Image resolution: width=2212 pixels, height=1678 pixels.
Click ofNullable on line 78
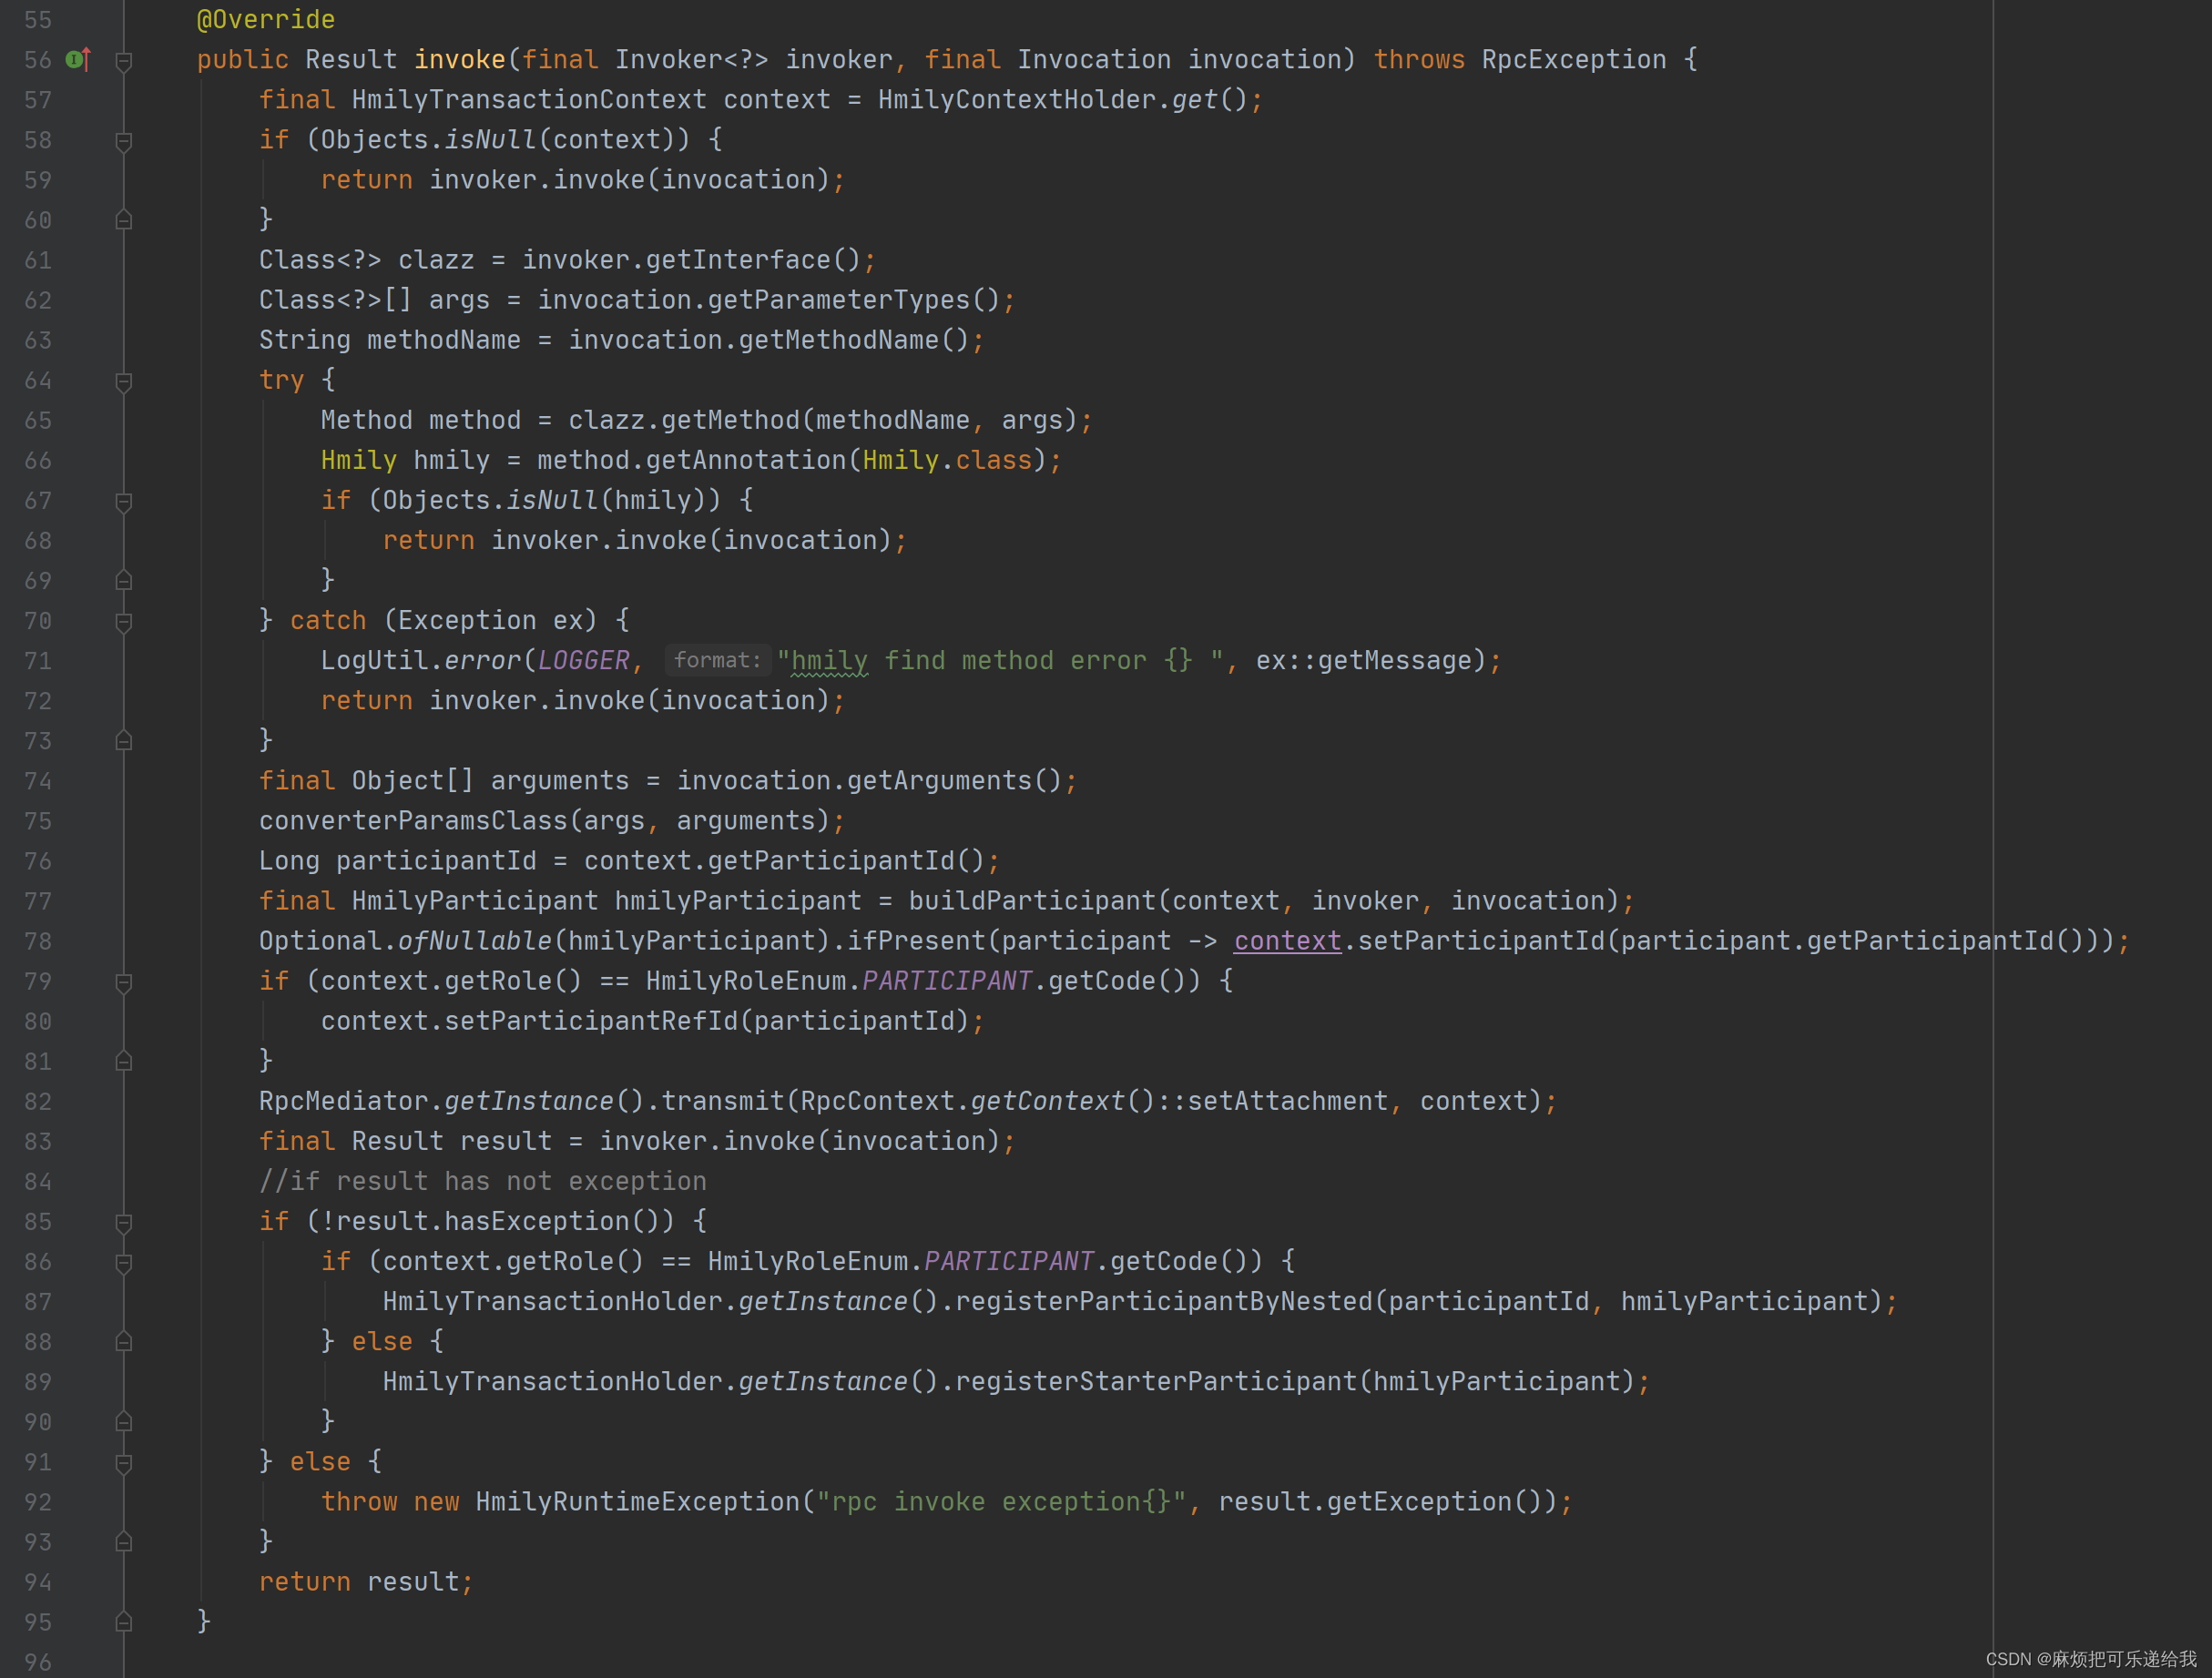point(475,941)
